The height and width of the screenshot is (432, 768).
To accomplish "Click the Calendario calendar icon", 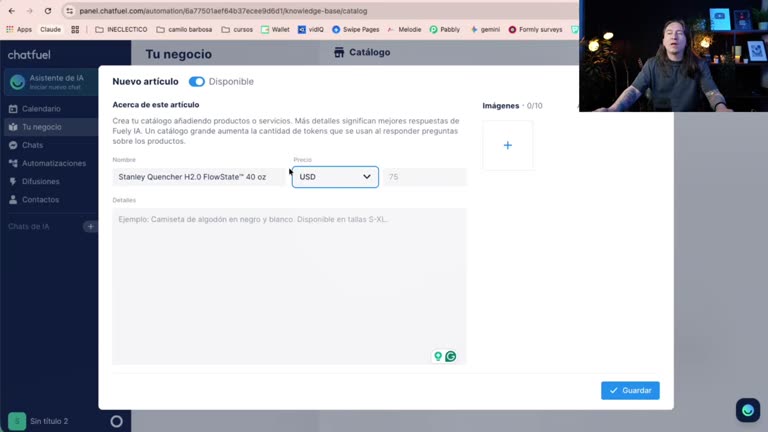I will 13,109.
